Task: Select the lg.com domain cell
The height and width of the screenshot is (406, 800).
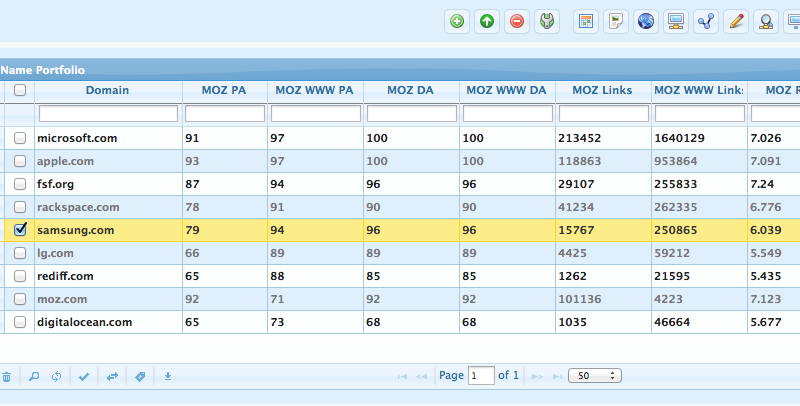Action: pyautogui.click(x=108, y=253)
